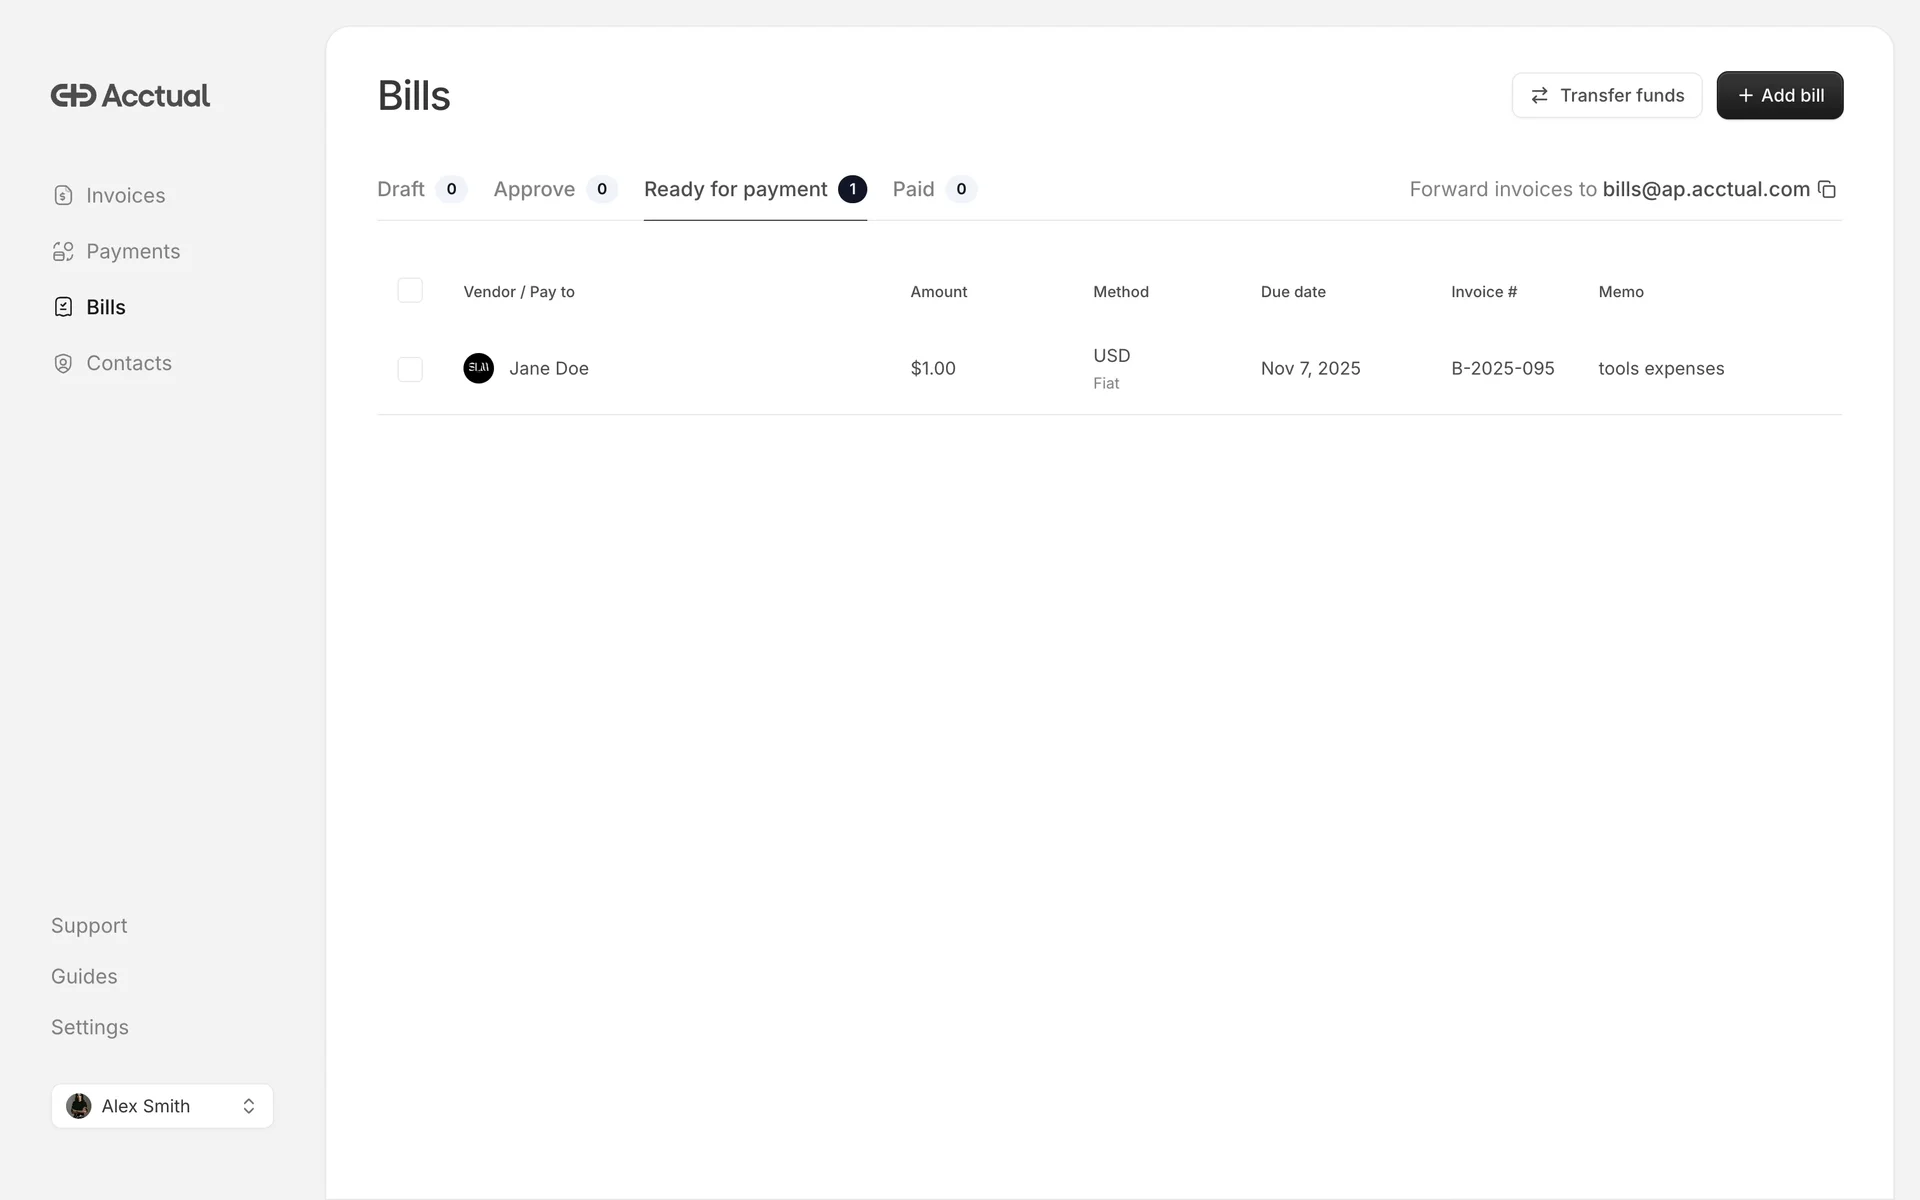The height and width of the screenshot is (1200, 1920).
Task: Click the Transfer funds button
Action: [1606, 95]
